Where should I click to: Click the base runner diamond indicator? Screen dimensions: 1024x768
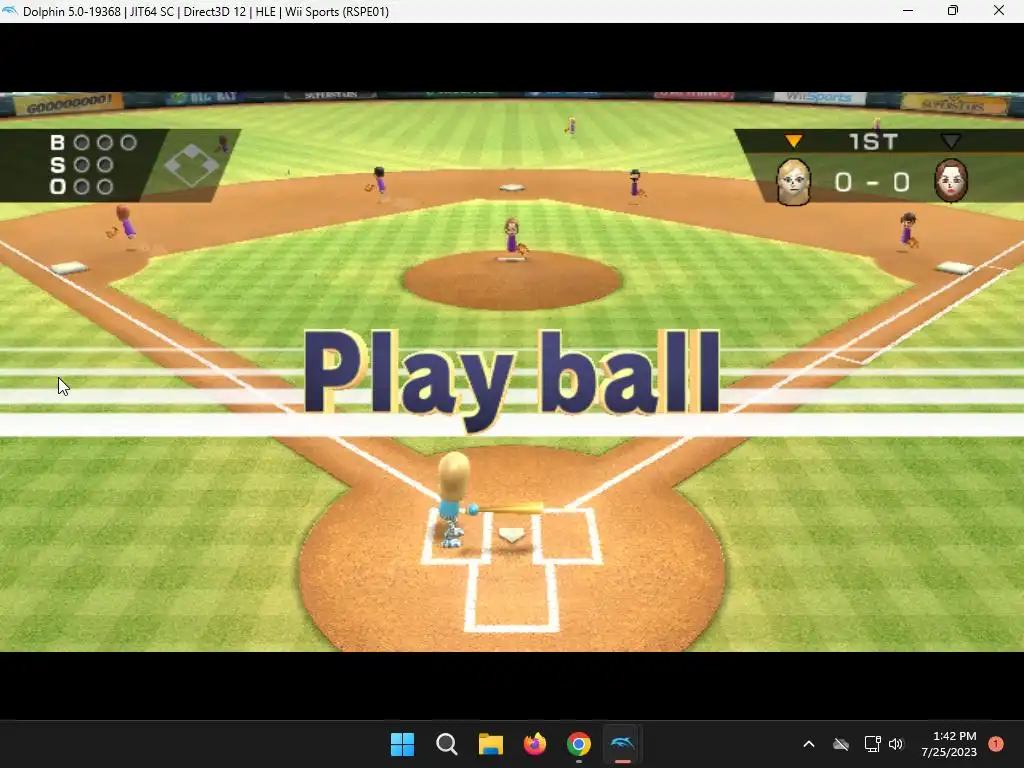[x=191, y=165]
